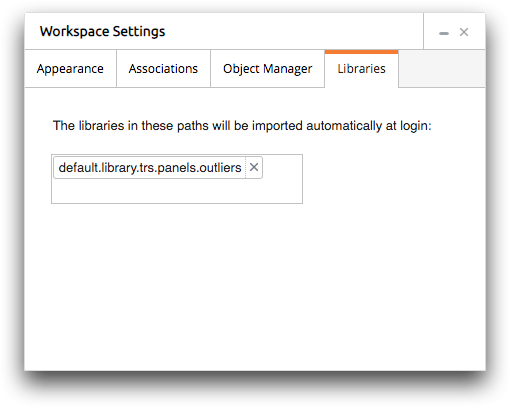The height and width of the screenshot is (407, 510).
Task: Remove the default.library.trs.panels.outliers path tag
Action: [x=254, y=167]
